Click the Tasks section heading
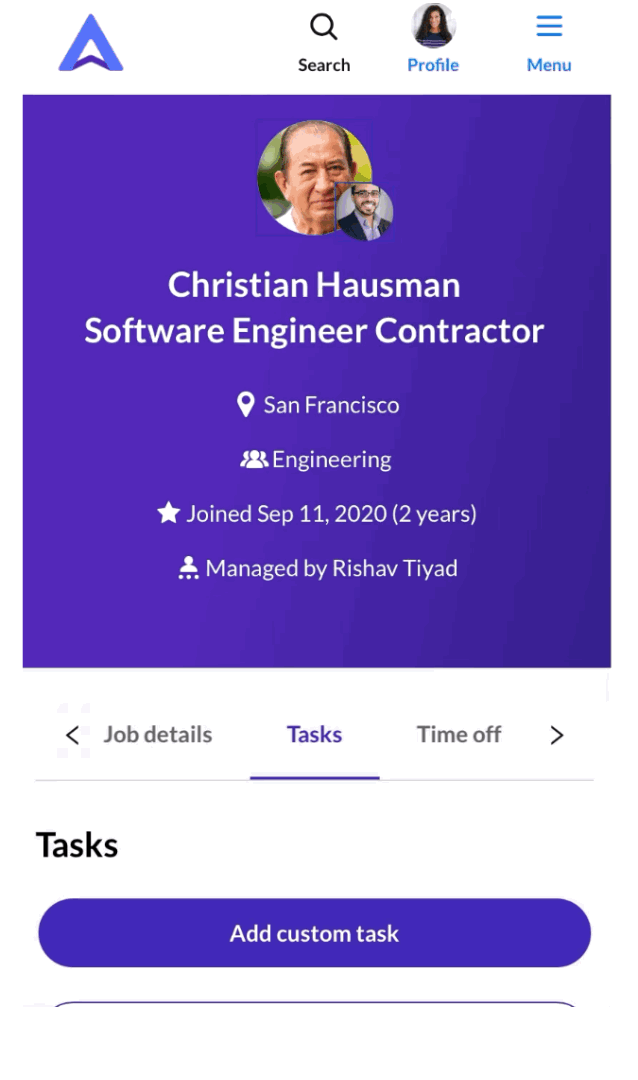The height and width of the screenshot is (1080, 638). (76, 844)
